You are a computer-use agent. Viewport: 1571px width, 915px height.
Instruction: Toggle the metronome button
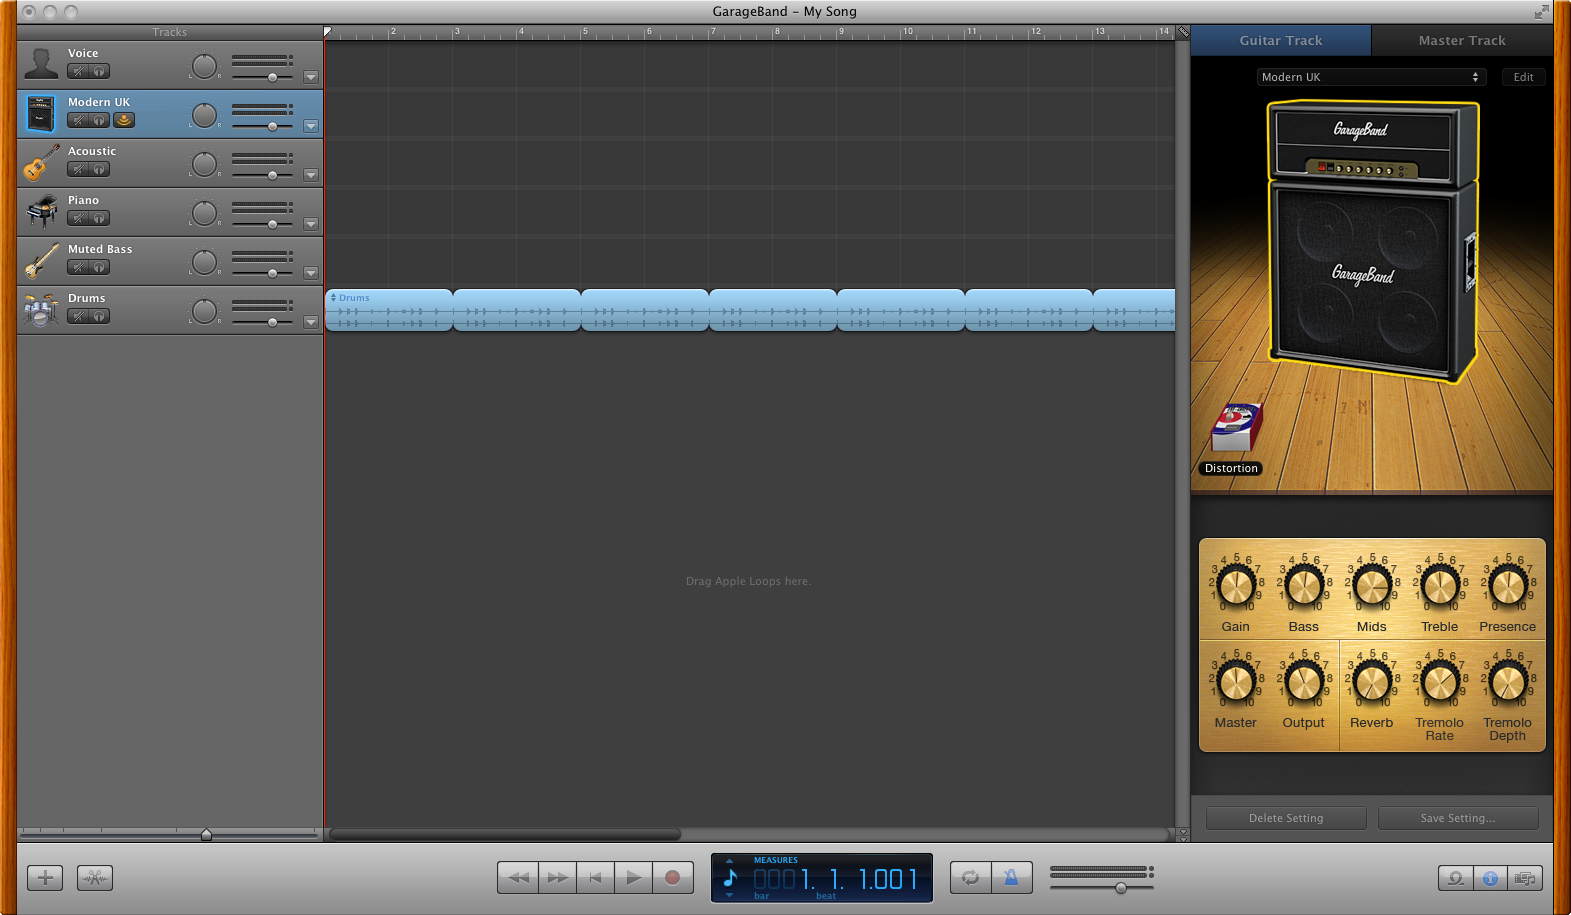[x=1011, y=878]
